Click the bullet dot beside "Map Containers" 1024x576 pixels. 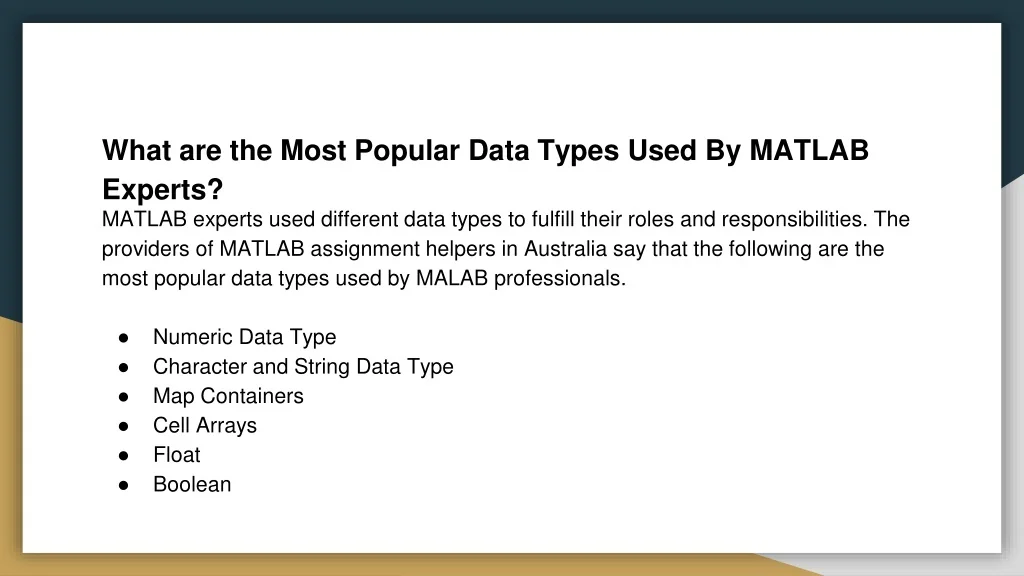(123, 396)
